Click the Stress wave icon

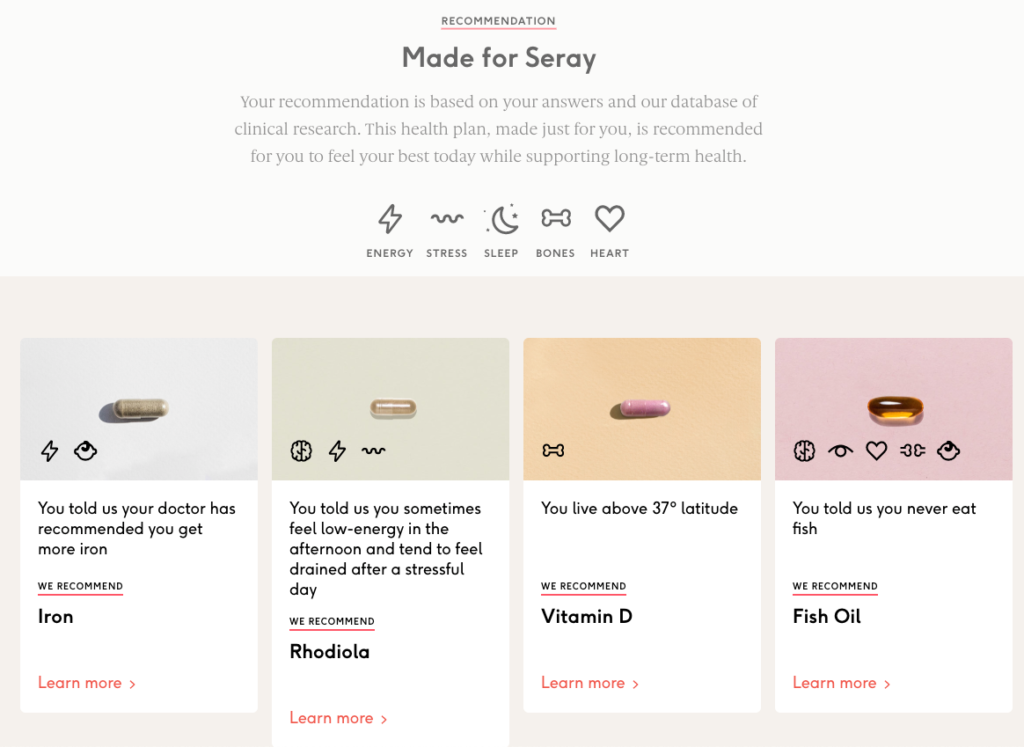(x=446, y=219)
